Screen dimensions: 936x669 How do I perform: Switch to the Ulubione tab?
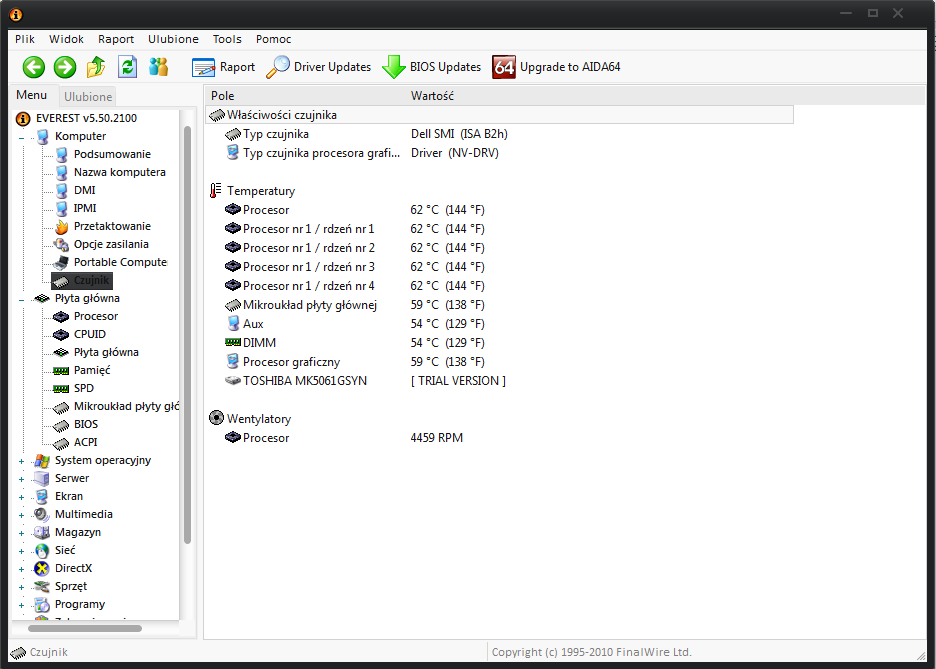coord(88,96)
